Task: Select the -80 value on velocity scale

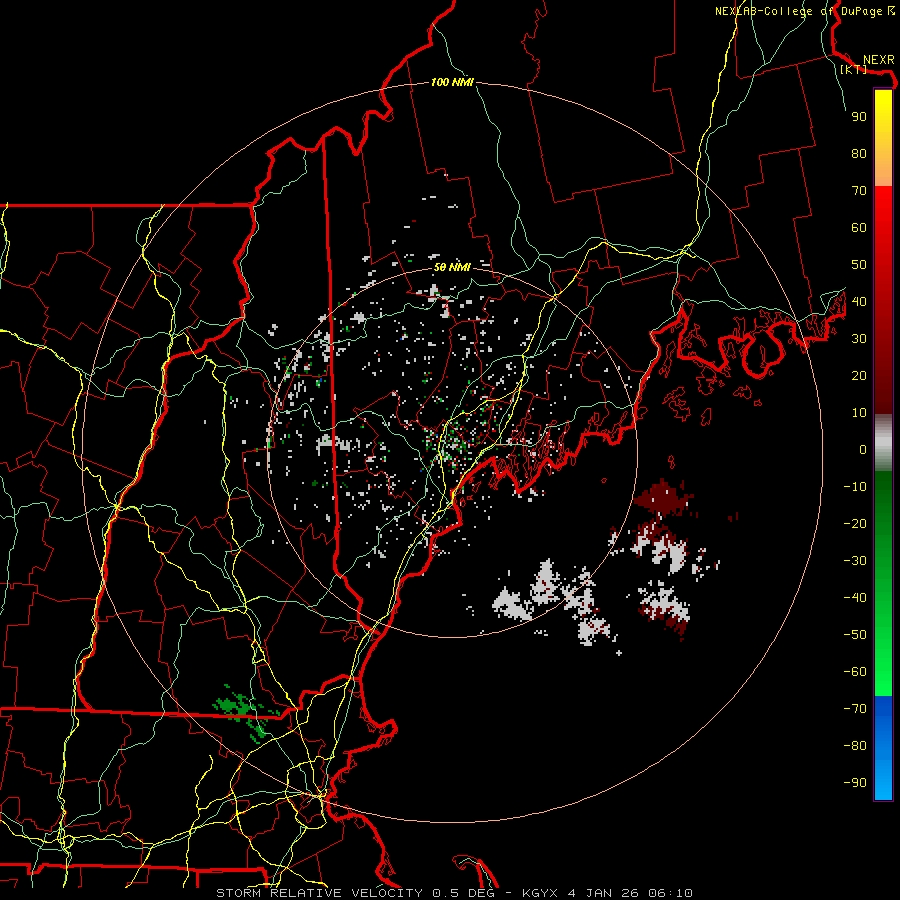Action: coord(855,746)
